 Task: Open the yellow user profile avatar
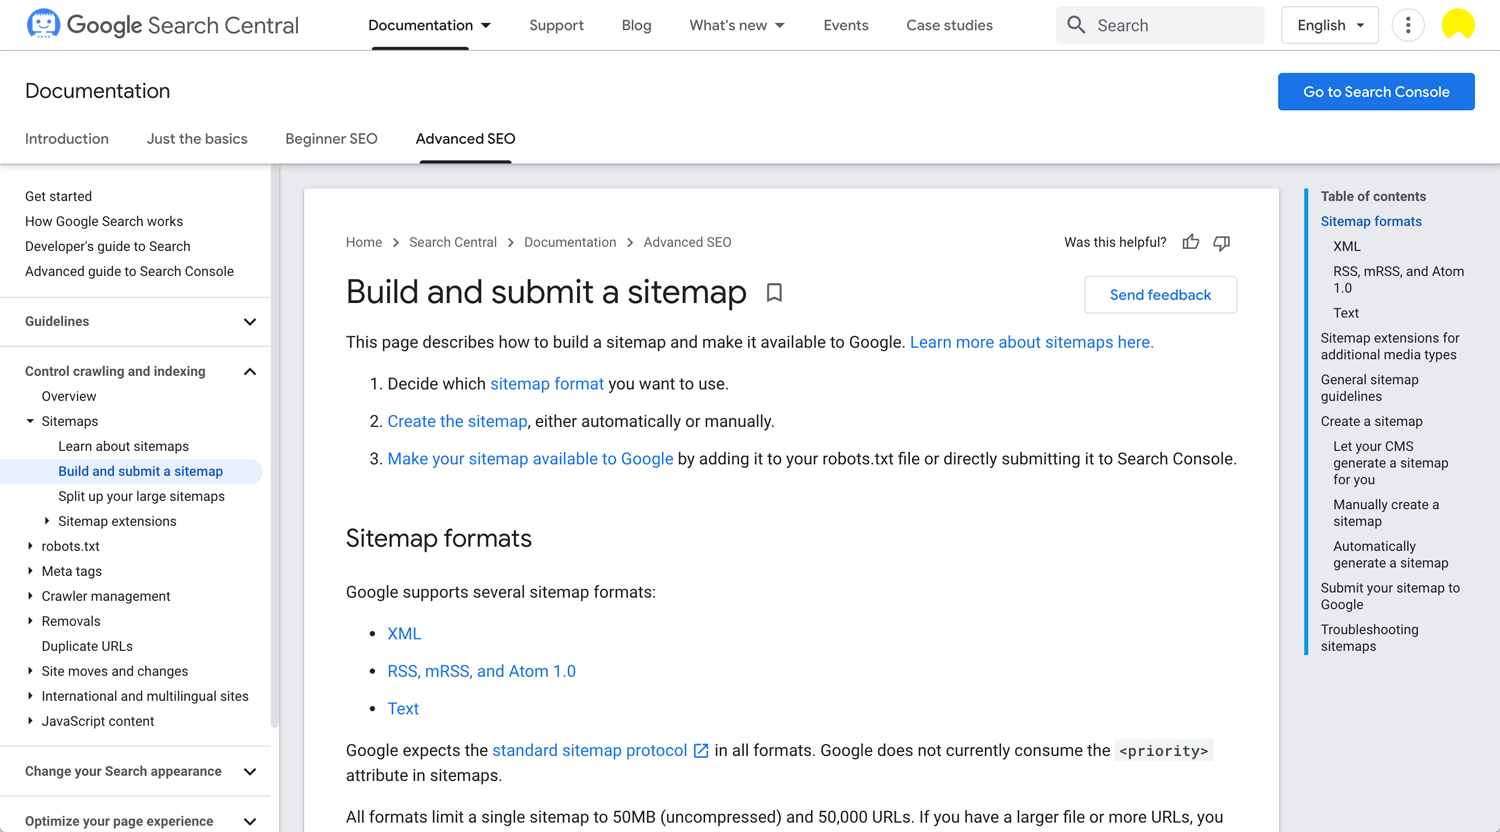pyautogui.click(x=1458, y=25)
